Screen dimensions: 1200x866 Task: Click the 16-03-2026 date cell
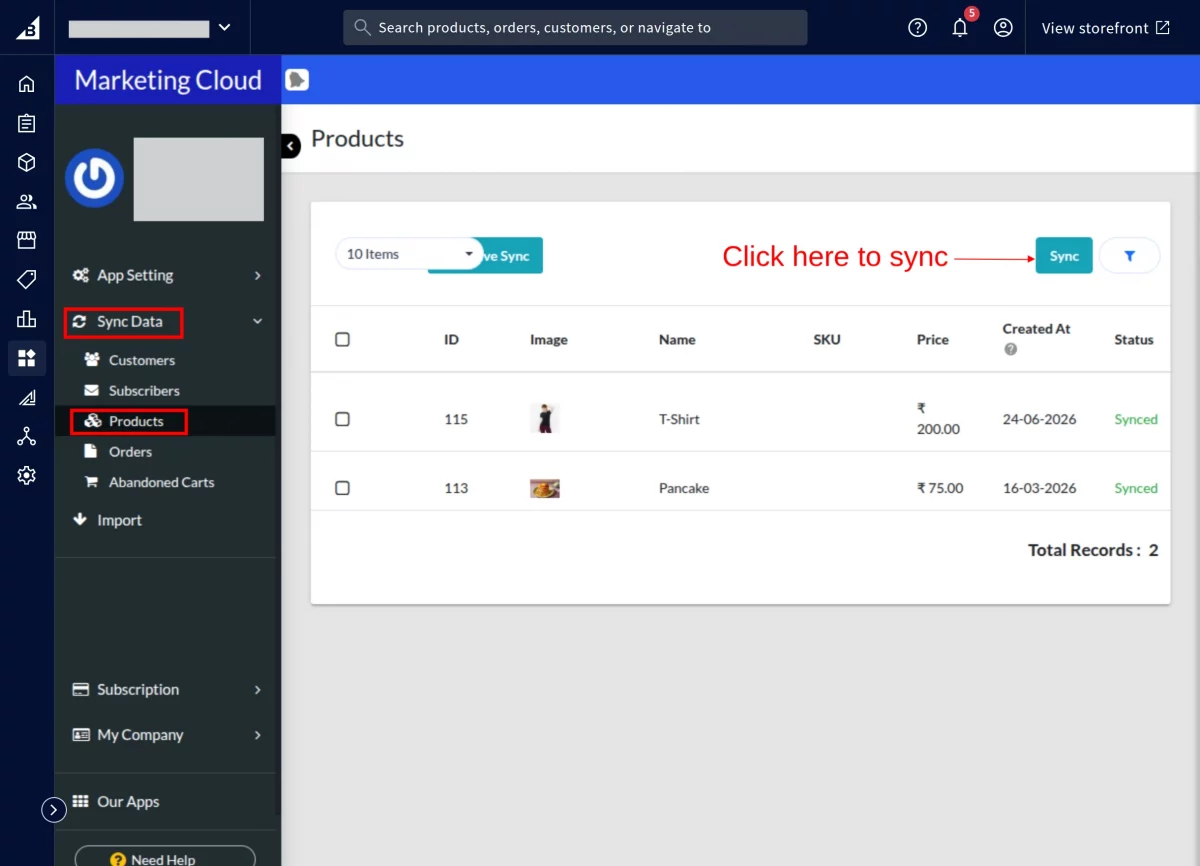[x=1039, y=488]
